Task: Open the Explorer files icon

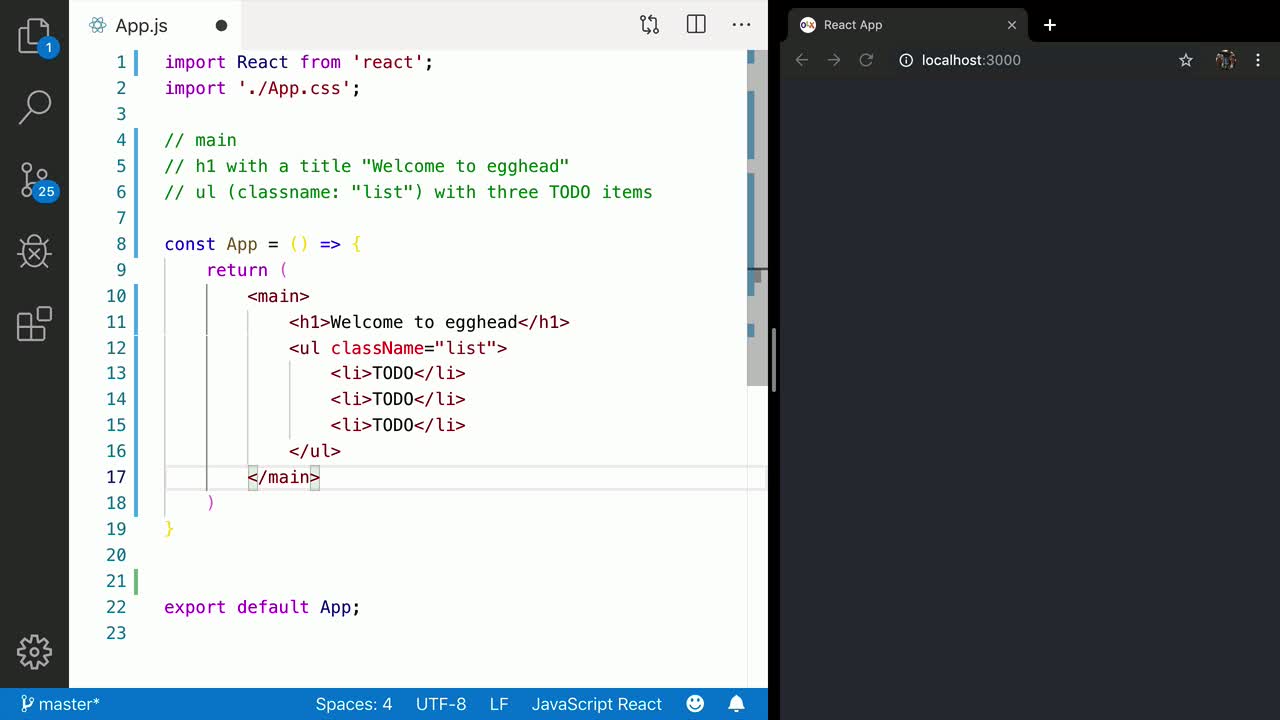Action: click(34, 36)
